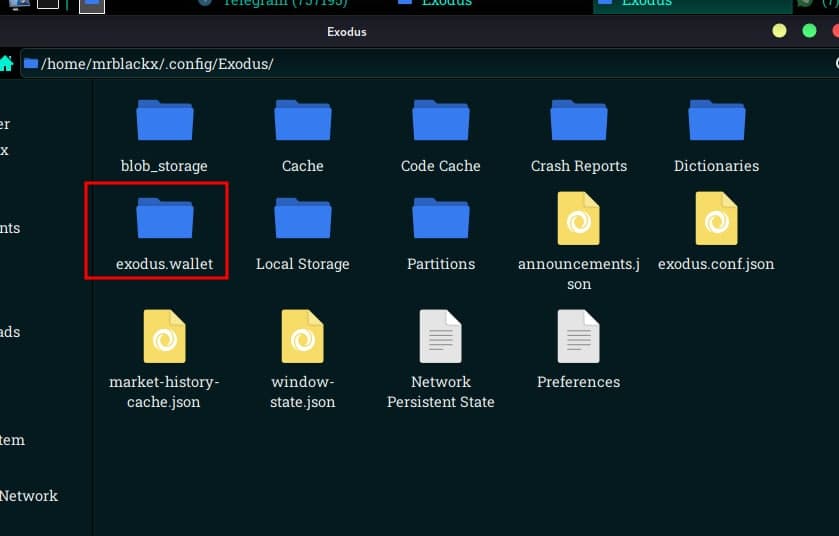This screenshot has height=536, width=839.
Task: Open the Preferences text file
Action: (578, 337)
